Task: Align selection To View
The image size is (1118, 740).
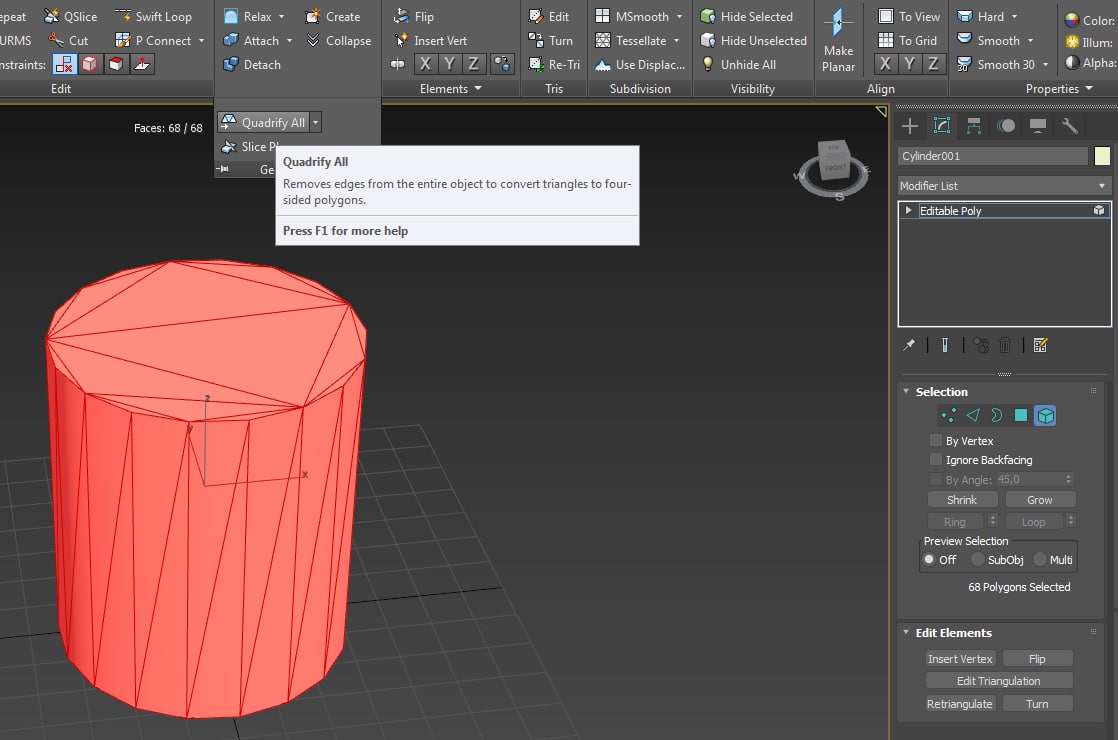Action: click(909, 16)
